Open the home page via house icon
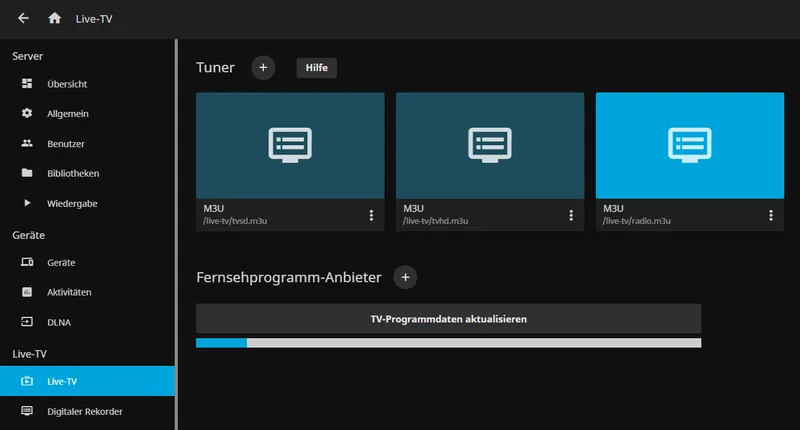Screen dimensions: 800x430 (55, 18)
